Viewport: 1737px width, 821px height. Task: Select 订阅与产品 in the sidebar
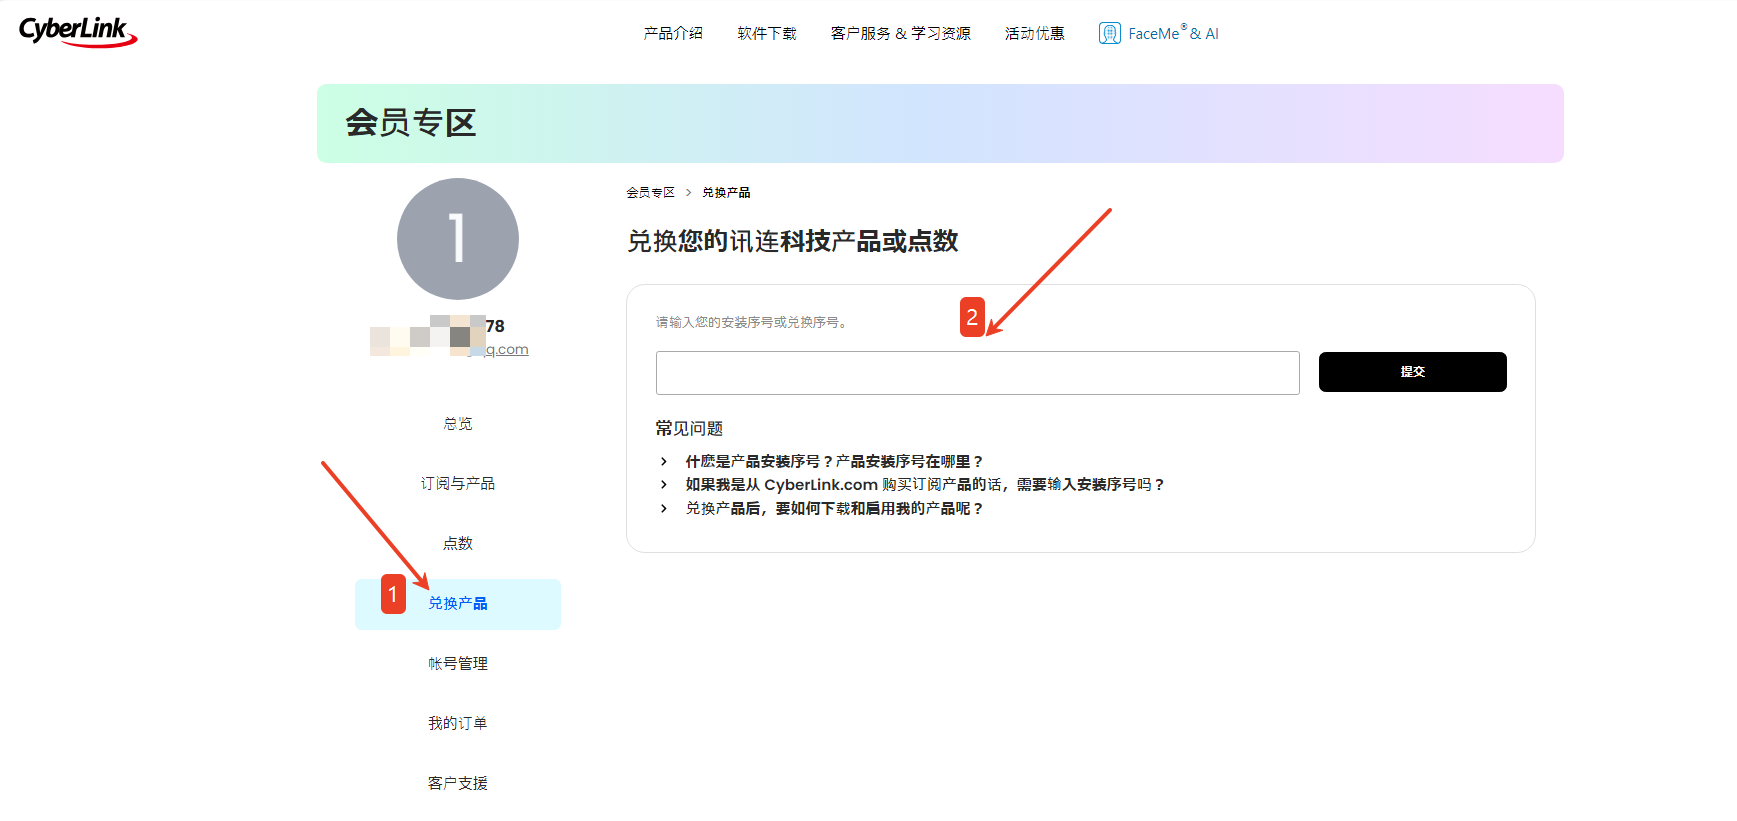pyautogui.click(x=458, y=483)
